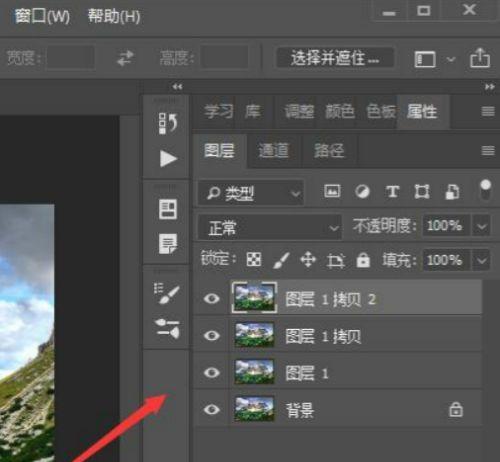
Task: Click the type layer filter icon
Action: [392, 192]
